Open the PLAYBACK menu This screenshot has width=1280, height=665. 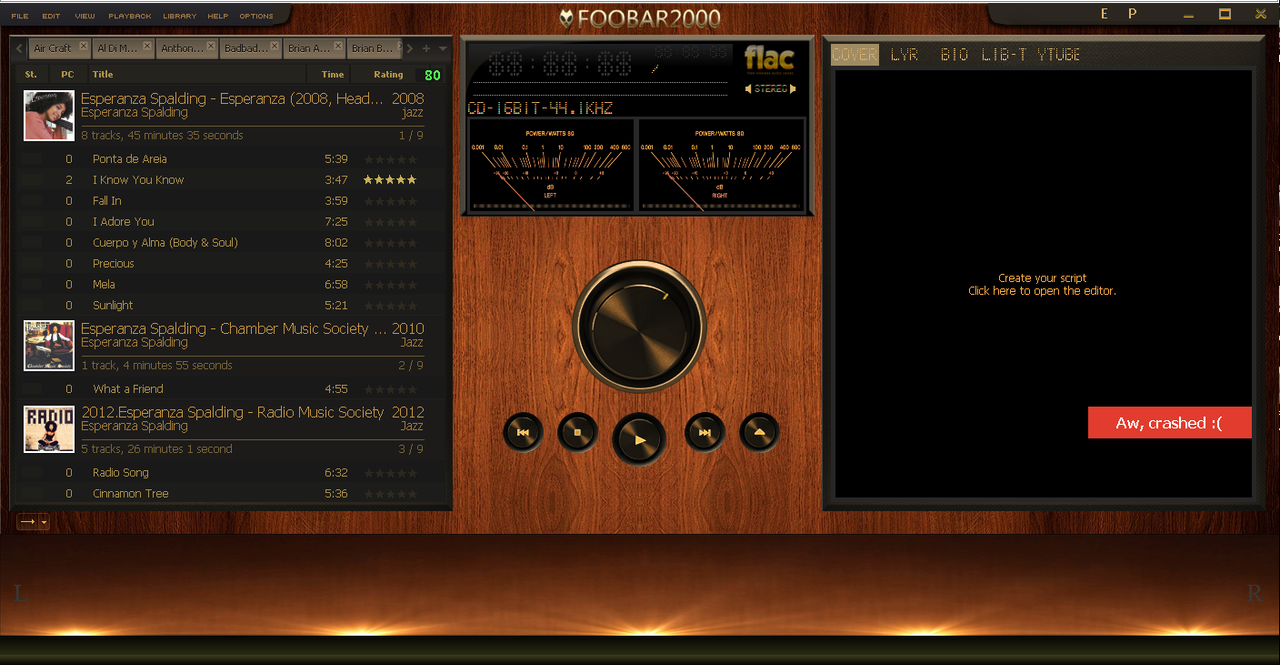pyautogui.click(x=130, y=16)
